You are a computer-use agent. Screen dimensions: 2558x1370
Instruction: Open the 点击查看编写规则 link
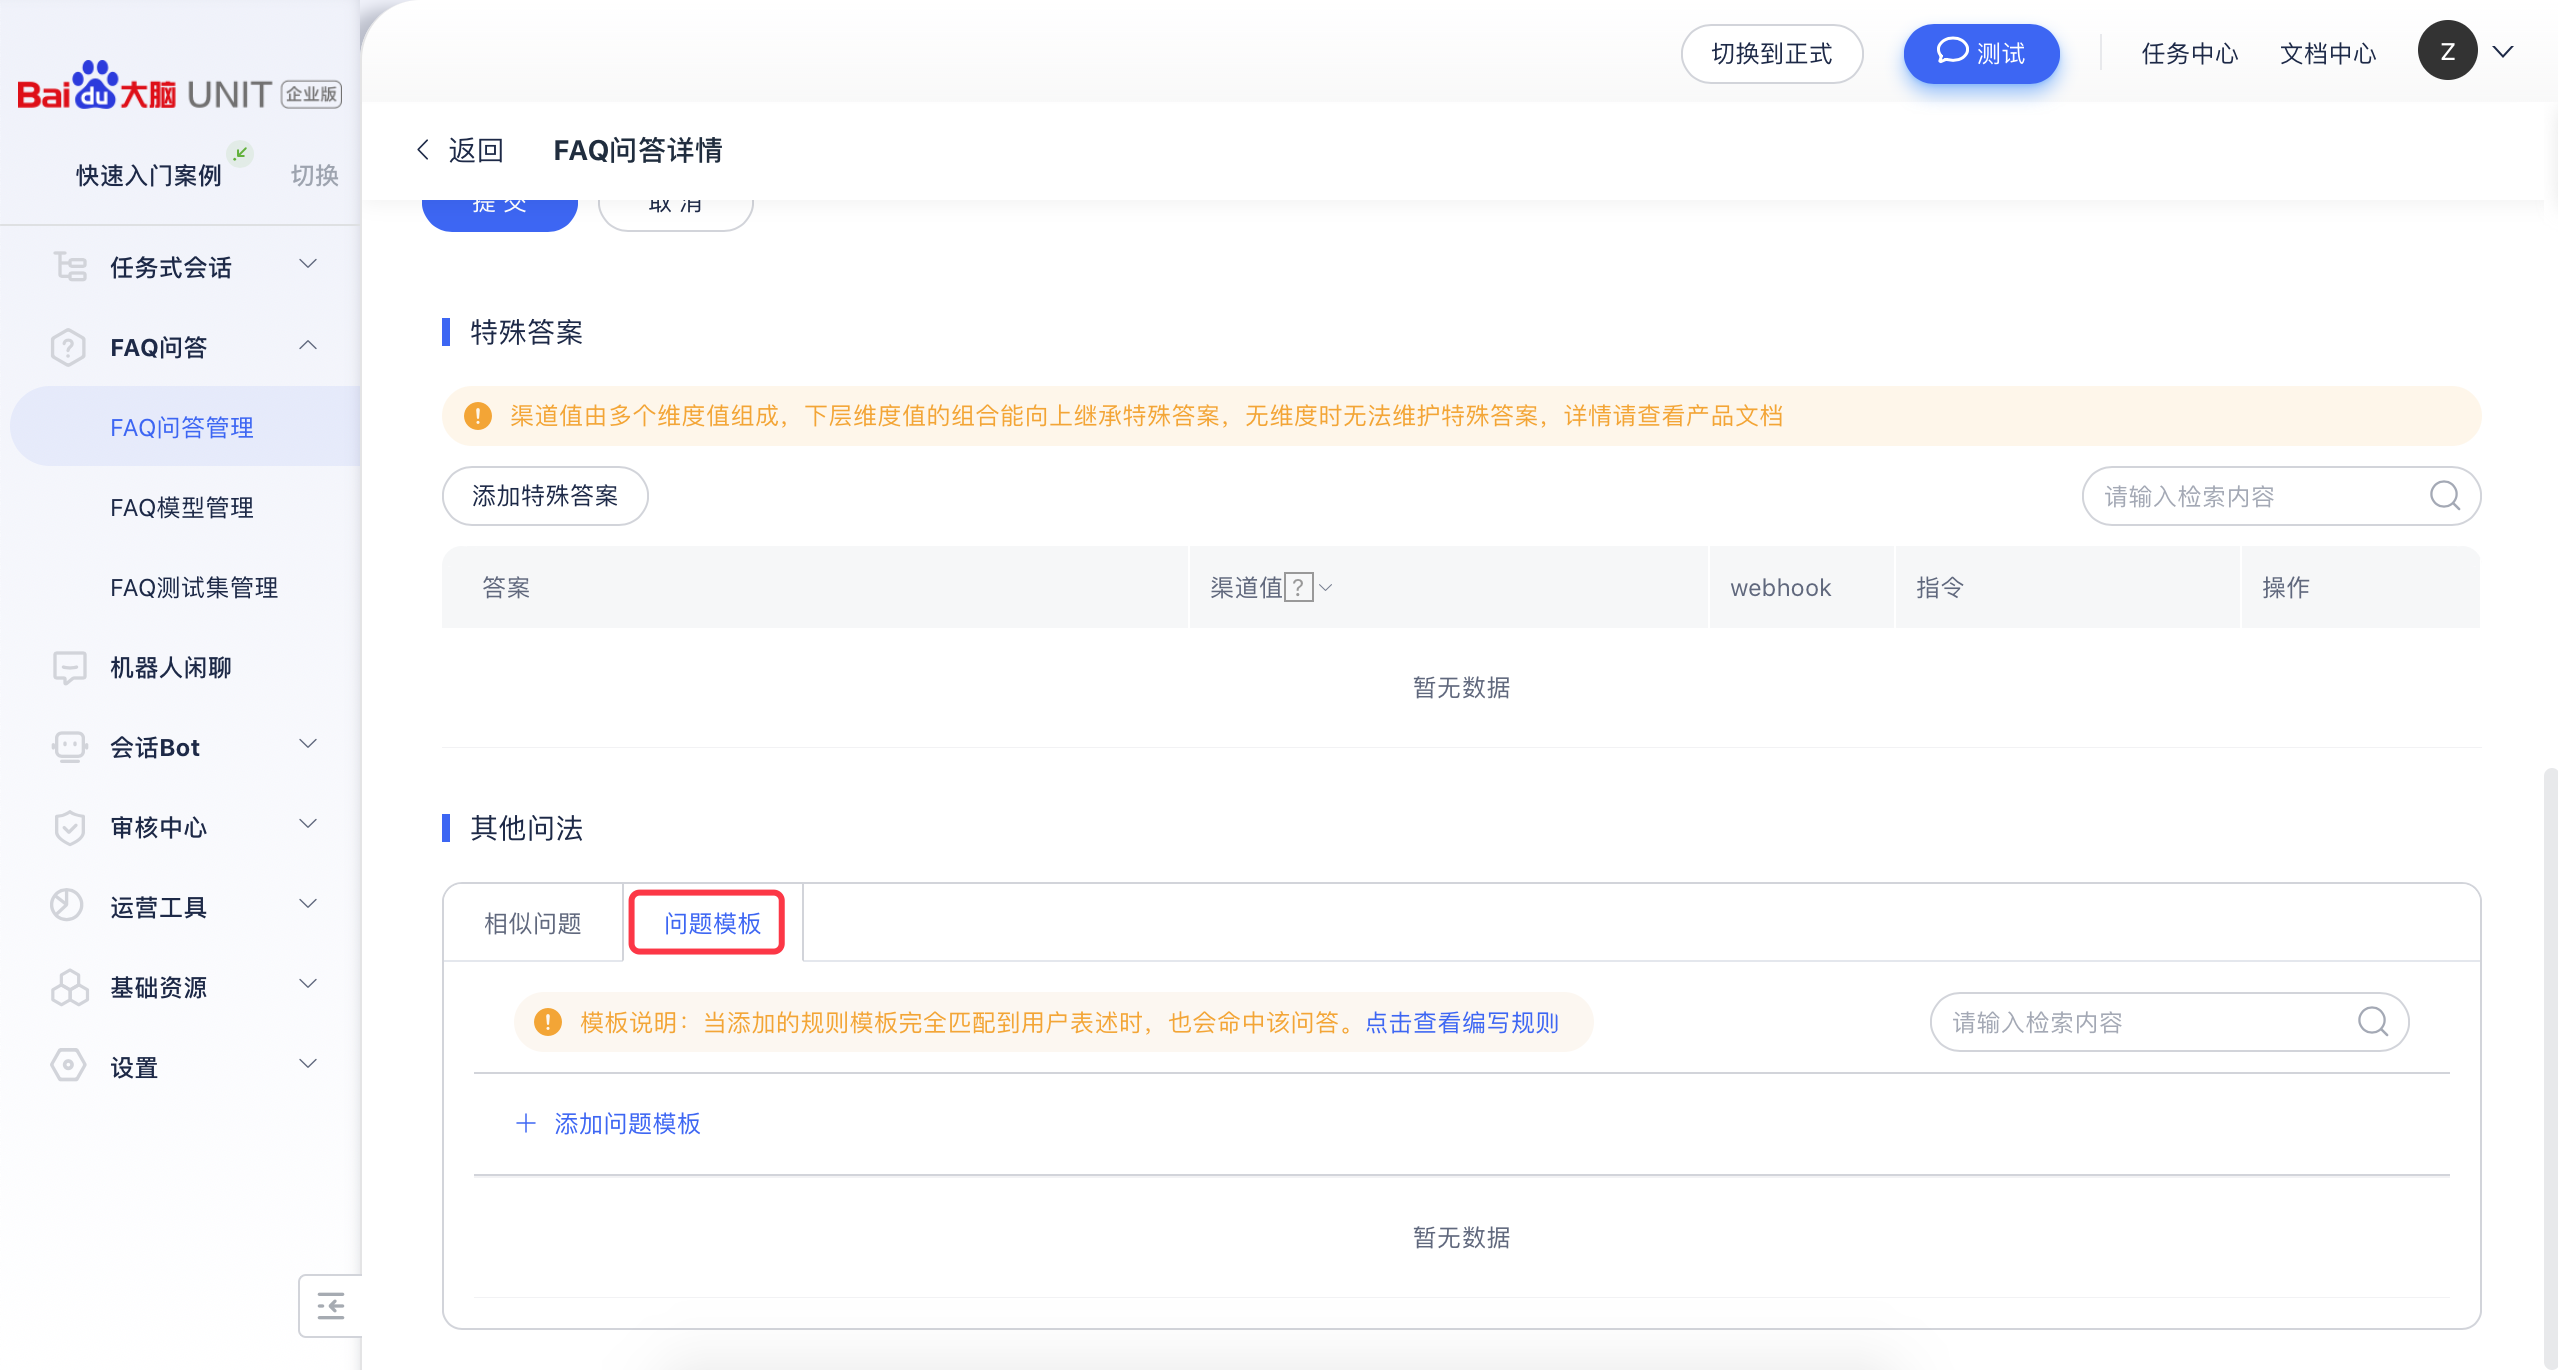[x=1462, y=1022]
